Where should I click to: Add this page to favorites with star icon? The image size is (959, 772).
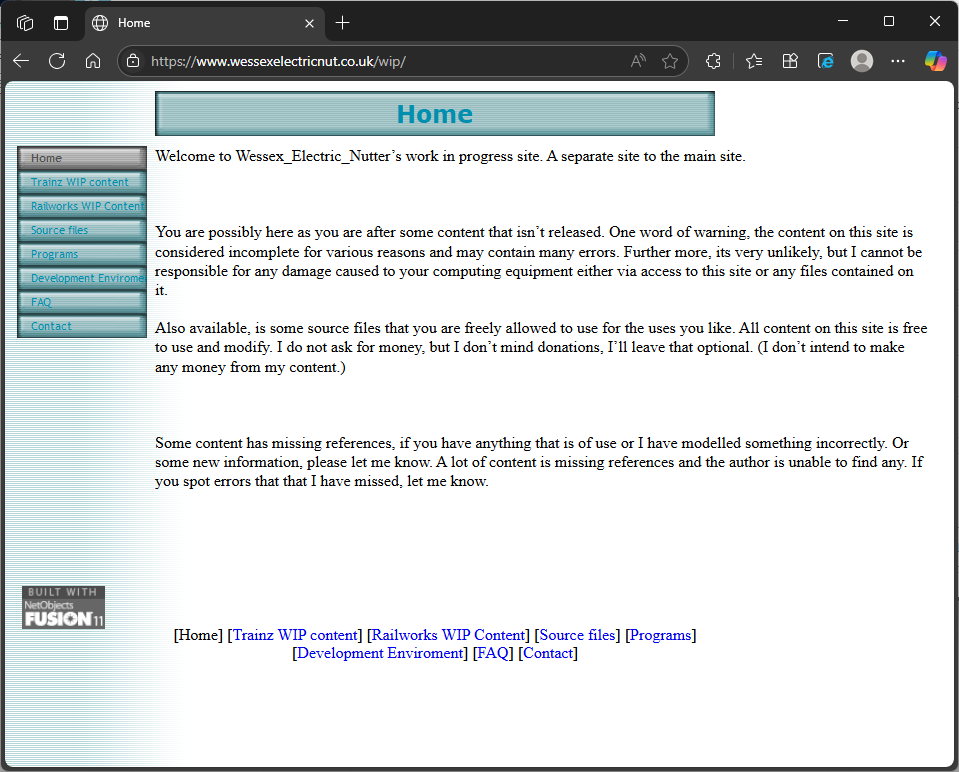pyautogui.click(x=670, y=61)
